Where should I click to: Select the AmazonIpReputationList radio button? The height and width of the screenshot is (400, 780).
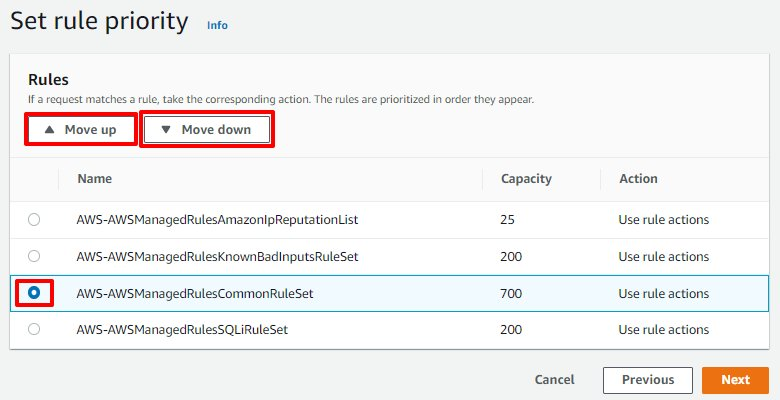(x=35, y=219)
